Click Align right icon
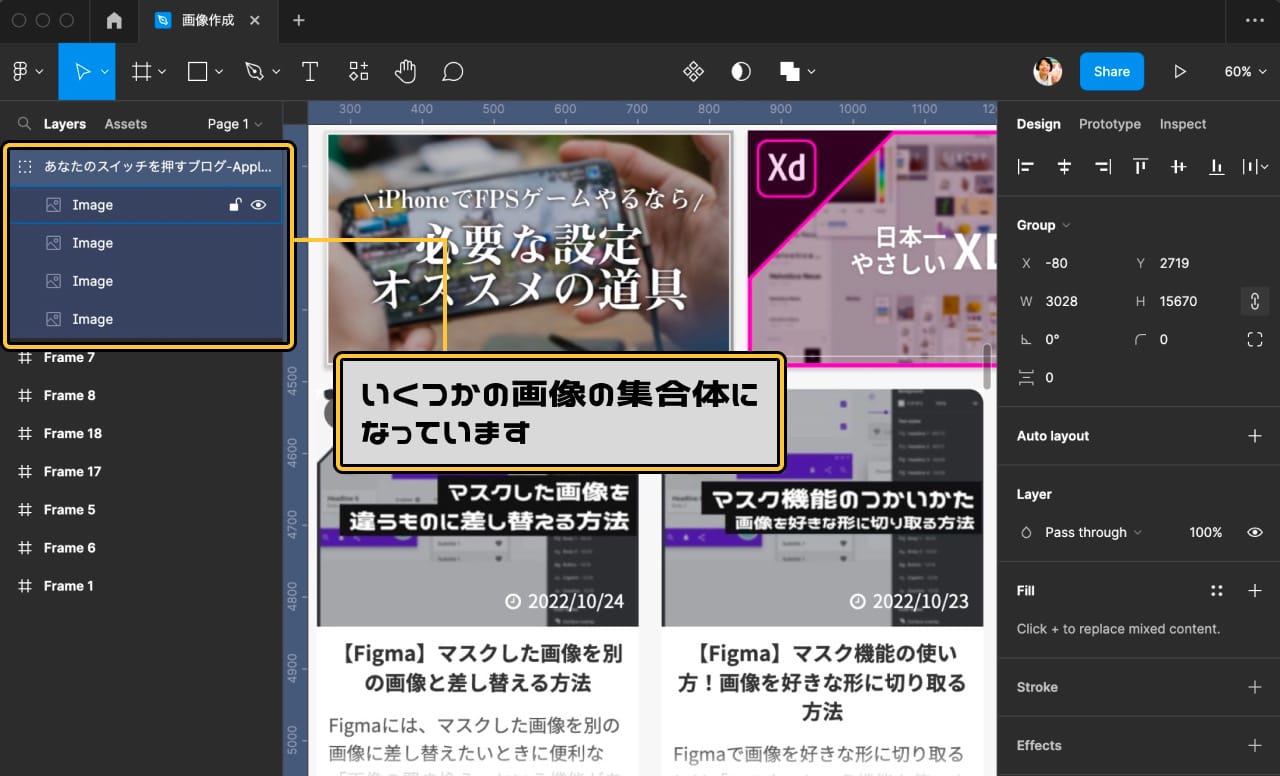The height and width of the screenshot is (776, 1280). pyautogui.click(x=1102, y=167)
